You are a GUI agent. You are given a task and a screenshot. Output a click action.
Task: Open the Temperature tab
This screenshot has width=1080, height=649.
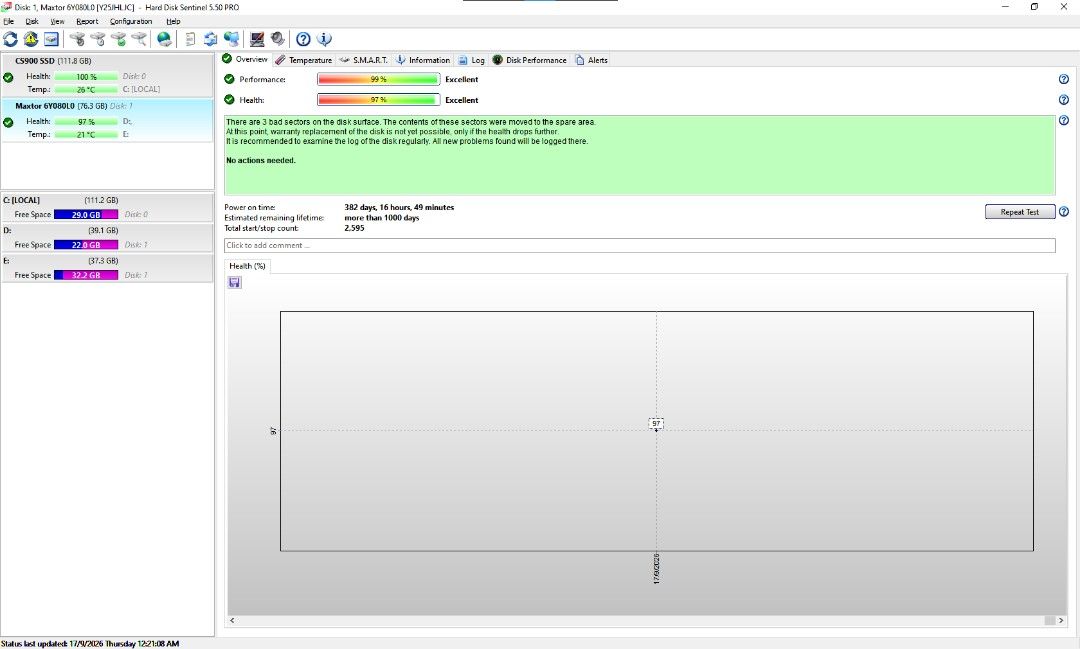tap(304, 60)
